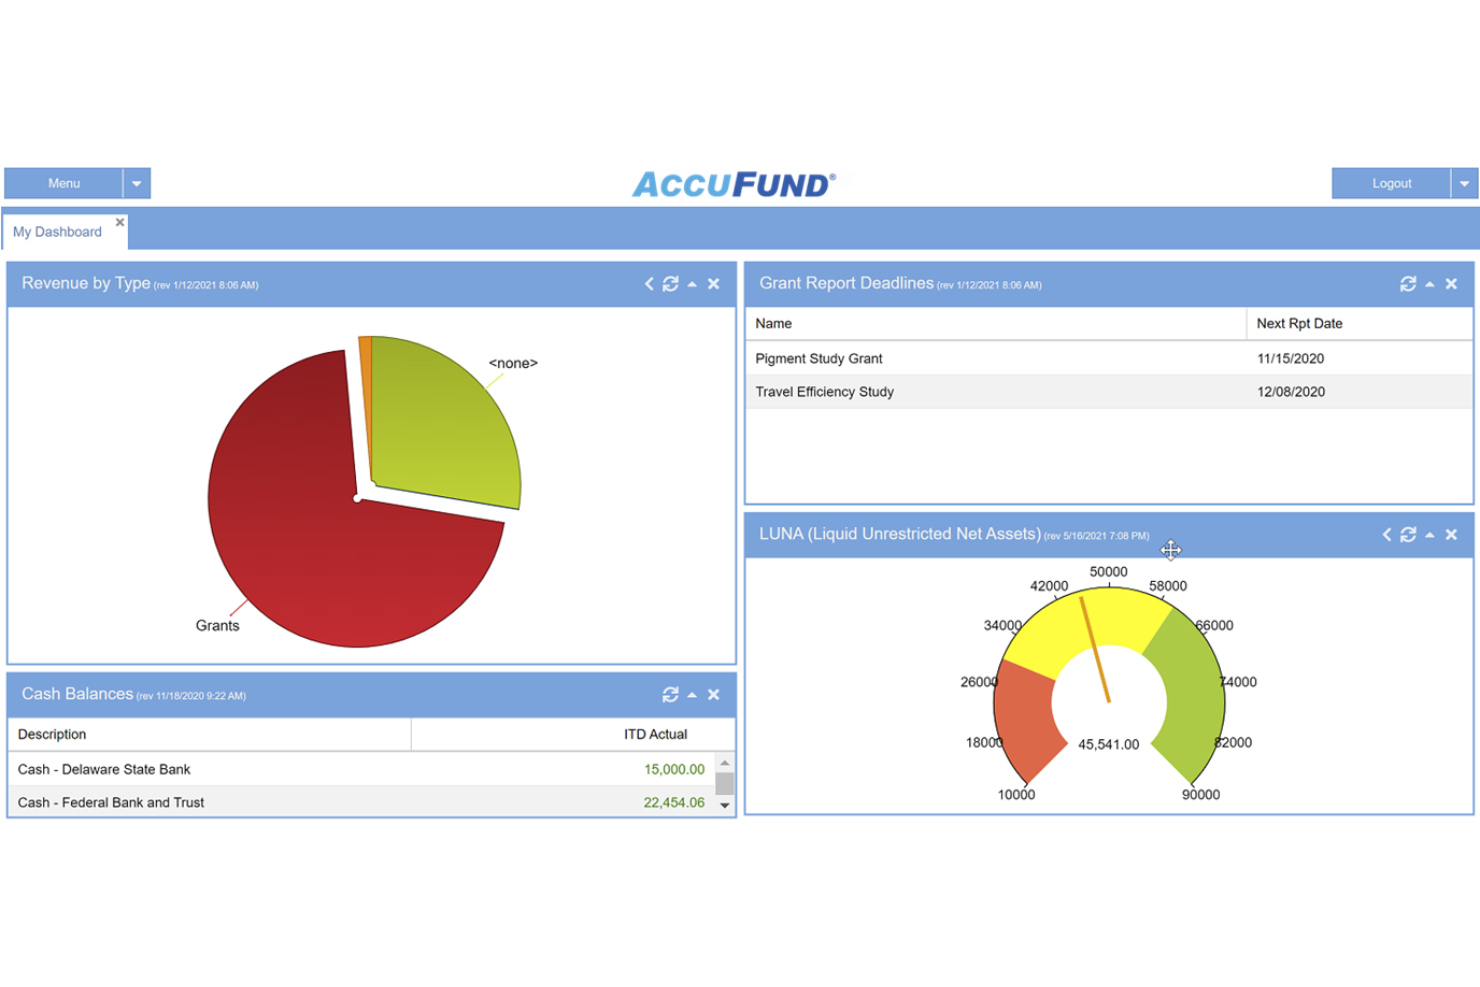Open back navigation on Revenue by Type panel
The height and width of the screenshot is (987, 1480).
pyautogui.click(x=648, y=284)
